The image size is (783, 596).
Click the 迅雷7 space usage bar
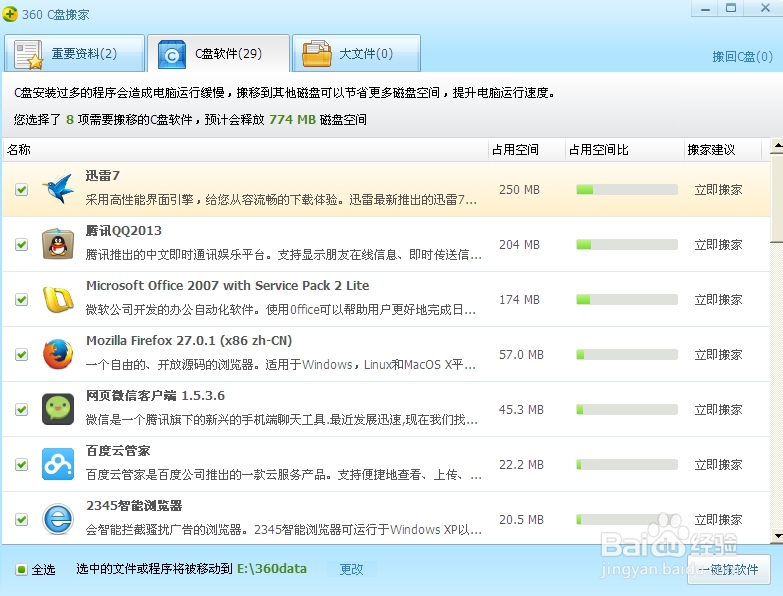[627, 190]
